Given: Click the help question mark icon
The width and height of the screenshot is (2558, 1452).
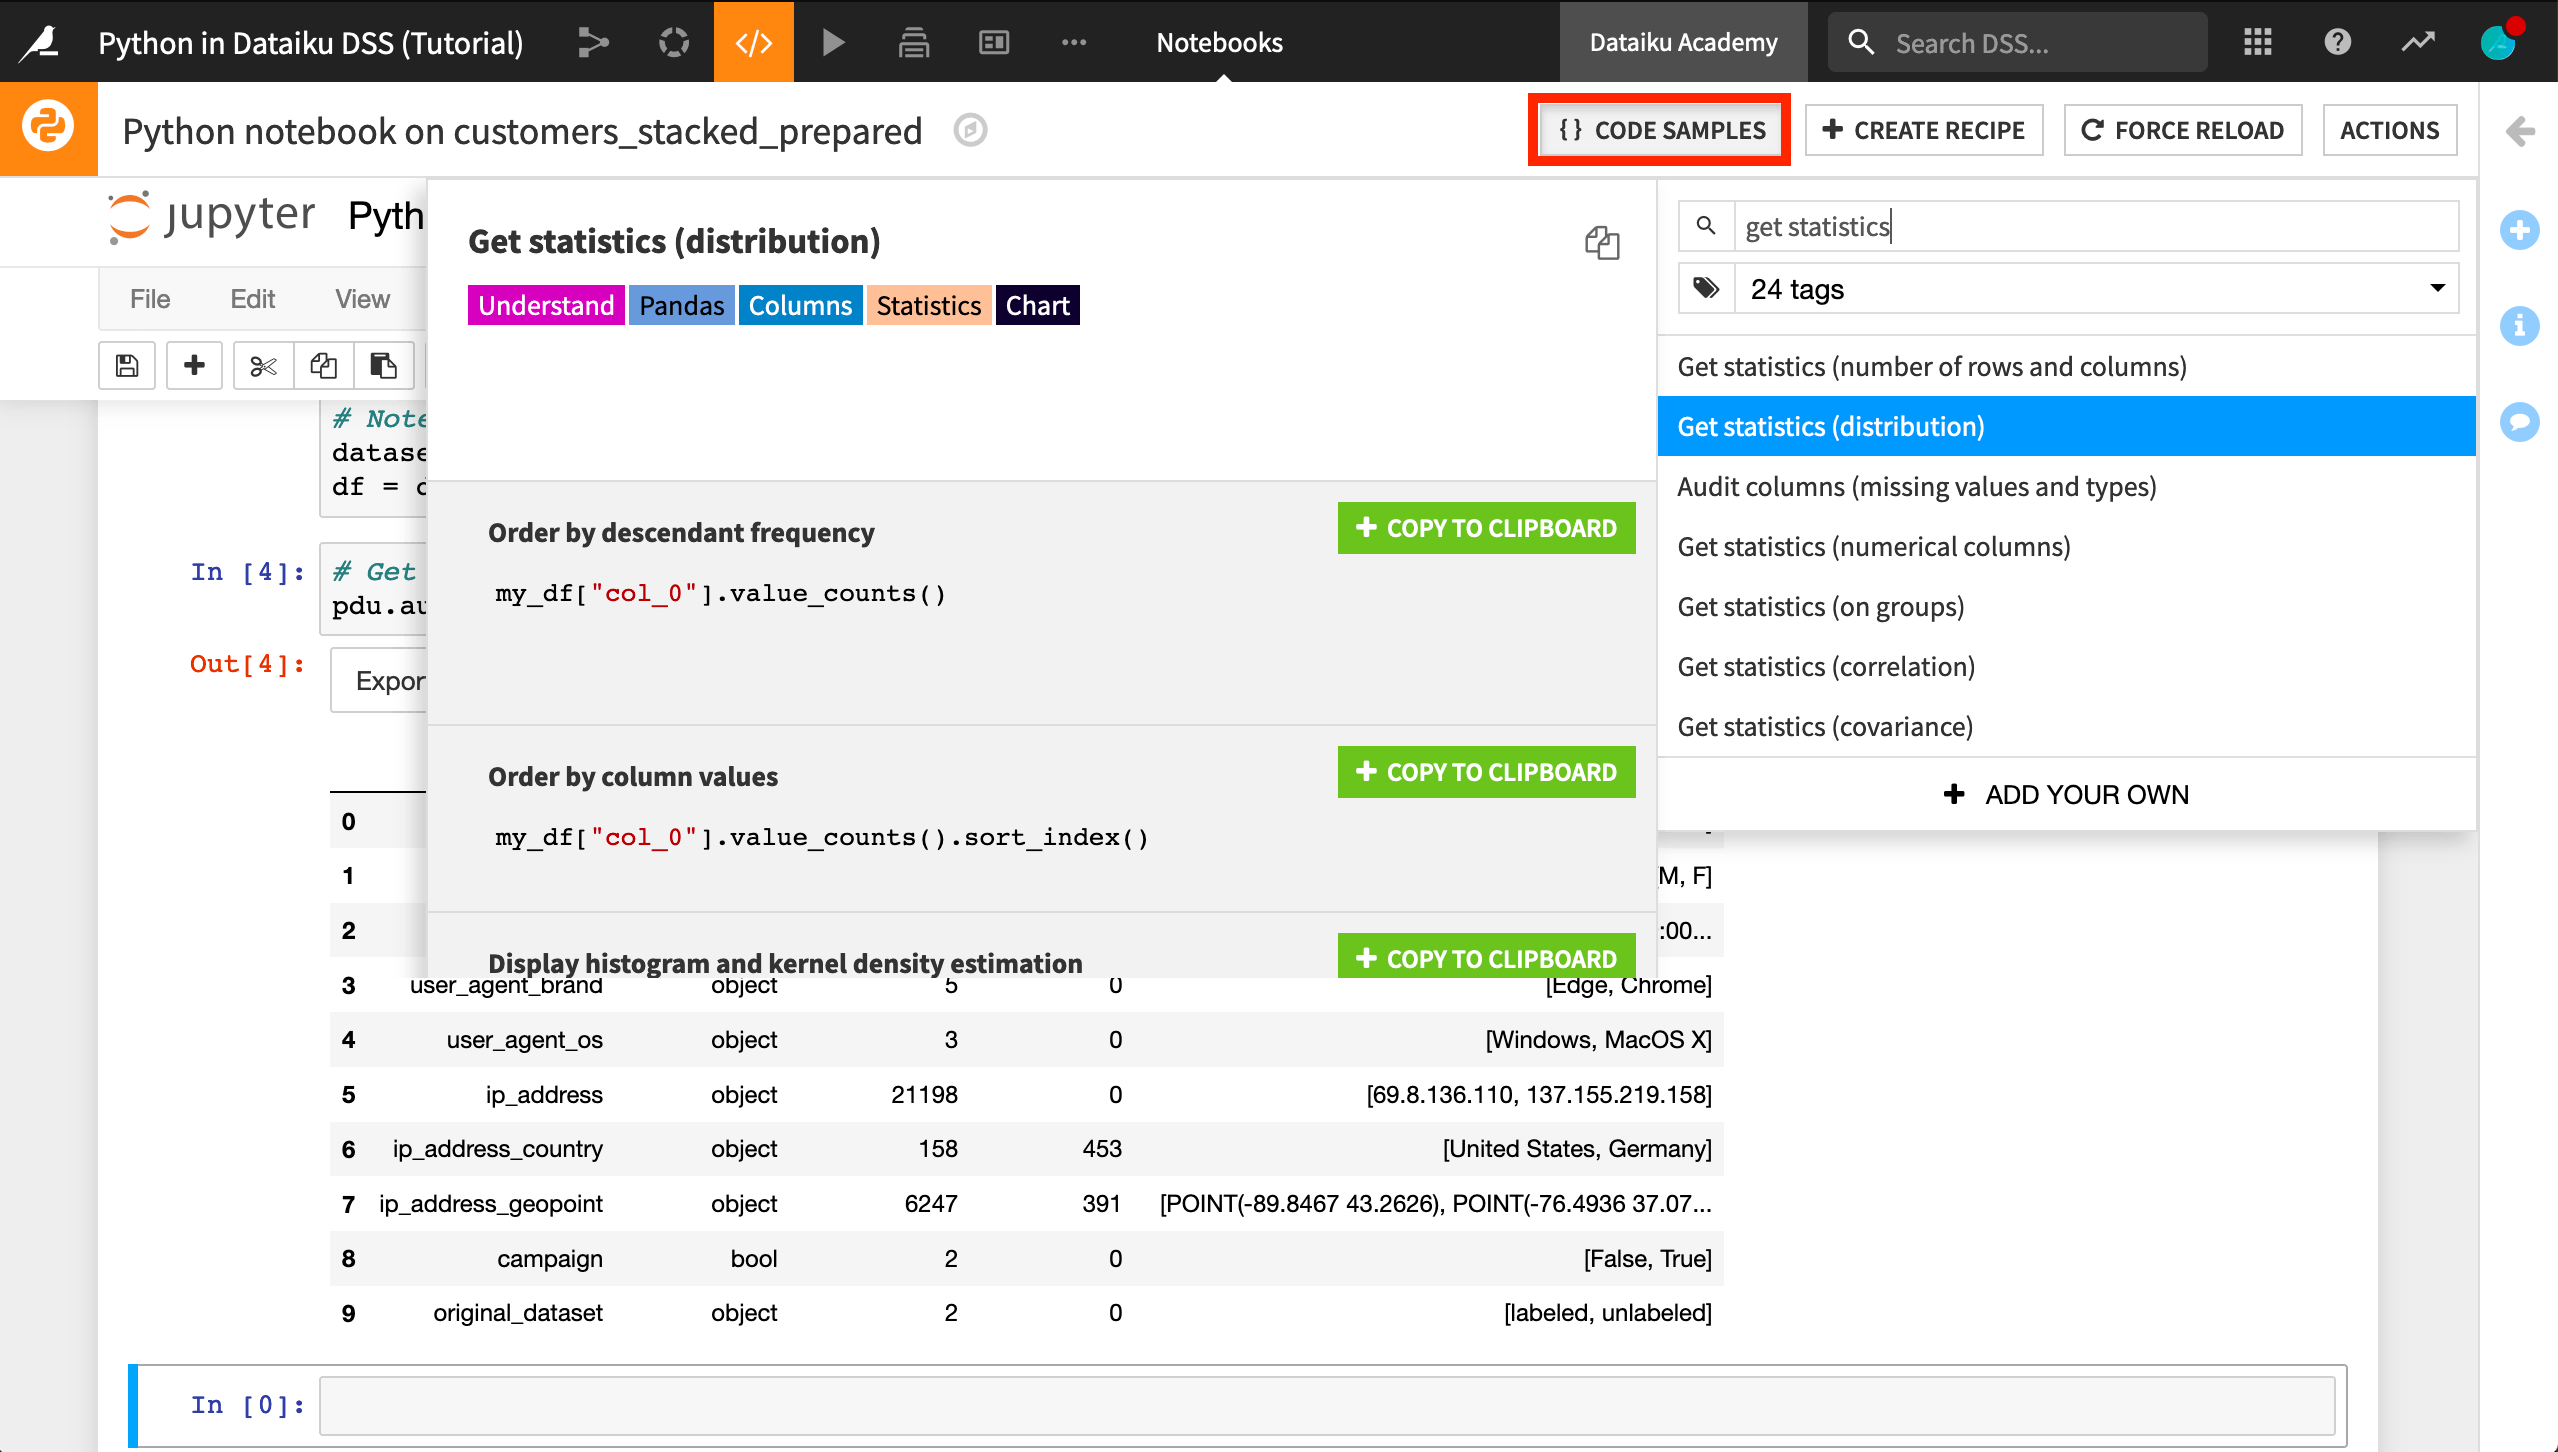Looking at the screenshot, I should (x=2337, y=42).
